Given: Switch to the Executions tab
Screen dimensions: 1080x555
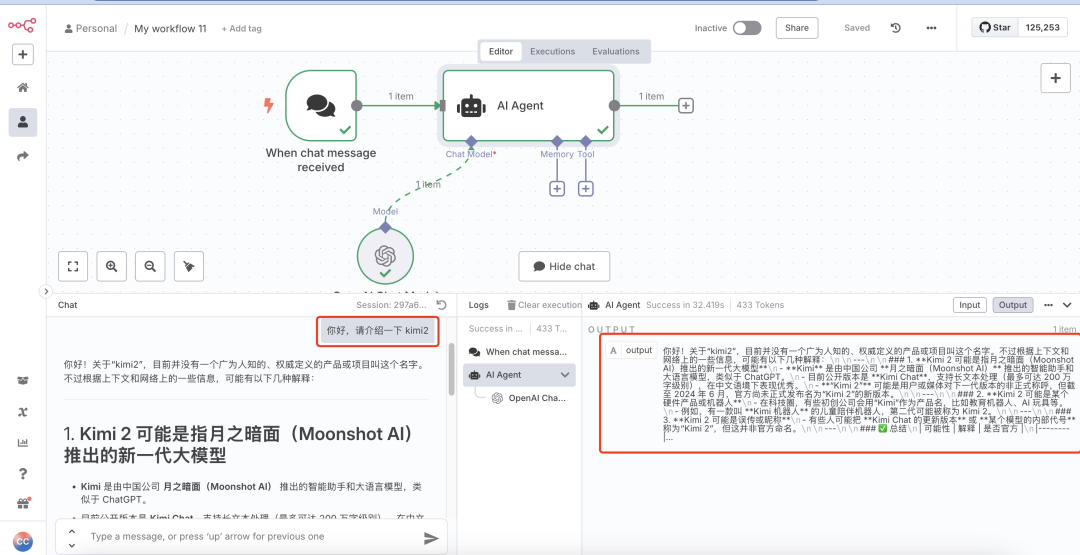Looking at the screenshot, I should point(552,52).
